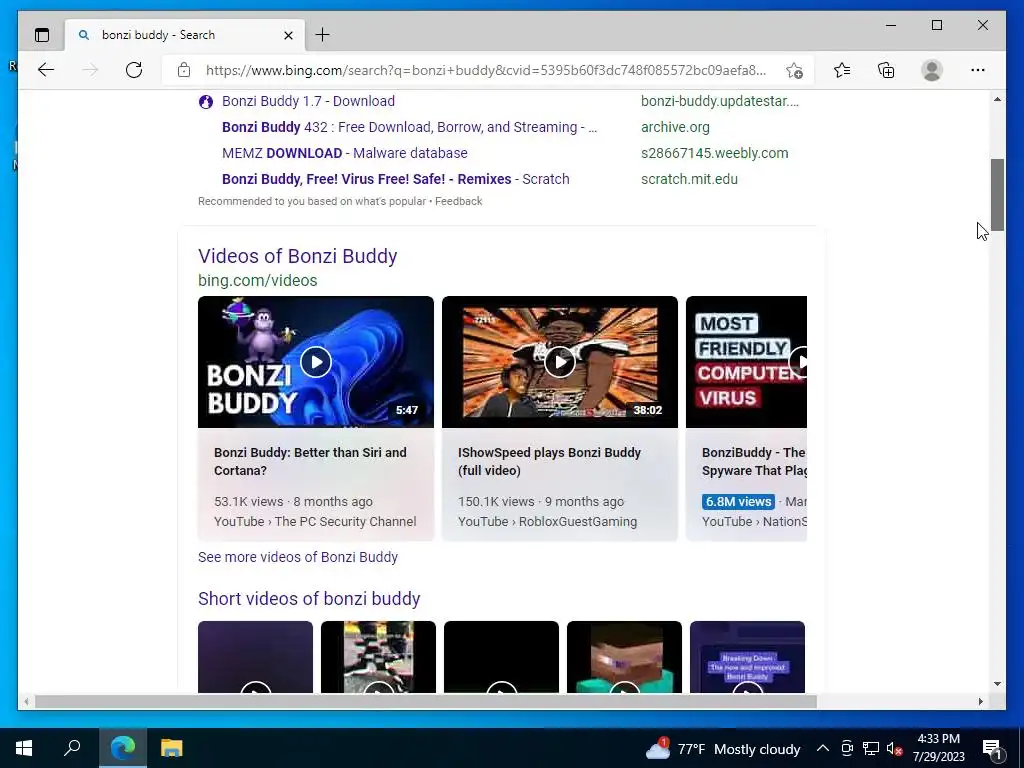Open the Collections icon
1024x768 pixels.
point(886,70)
